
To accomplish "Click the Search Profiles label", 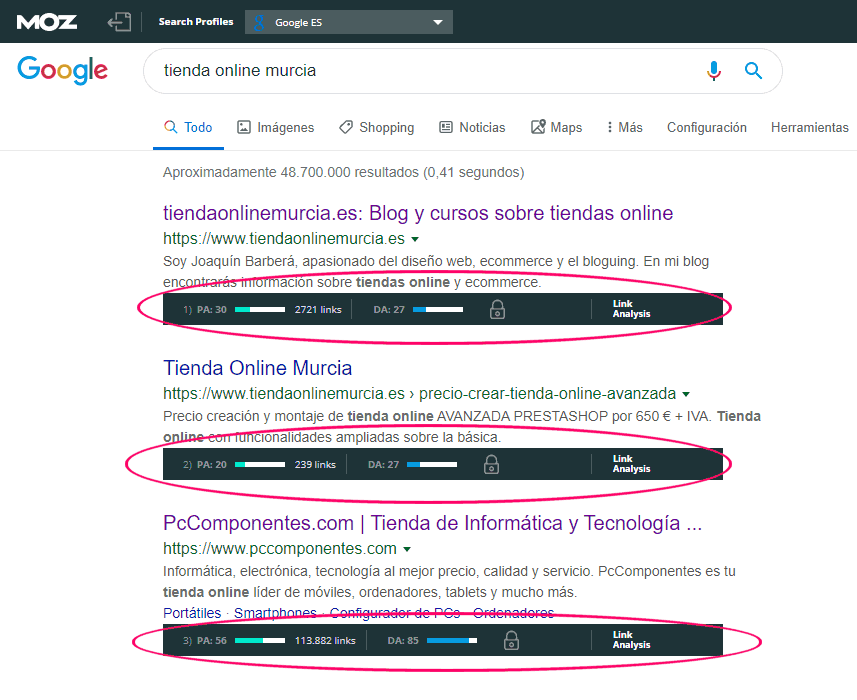I will coord(196,22).
